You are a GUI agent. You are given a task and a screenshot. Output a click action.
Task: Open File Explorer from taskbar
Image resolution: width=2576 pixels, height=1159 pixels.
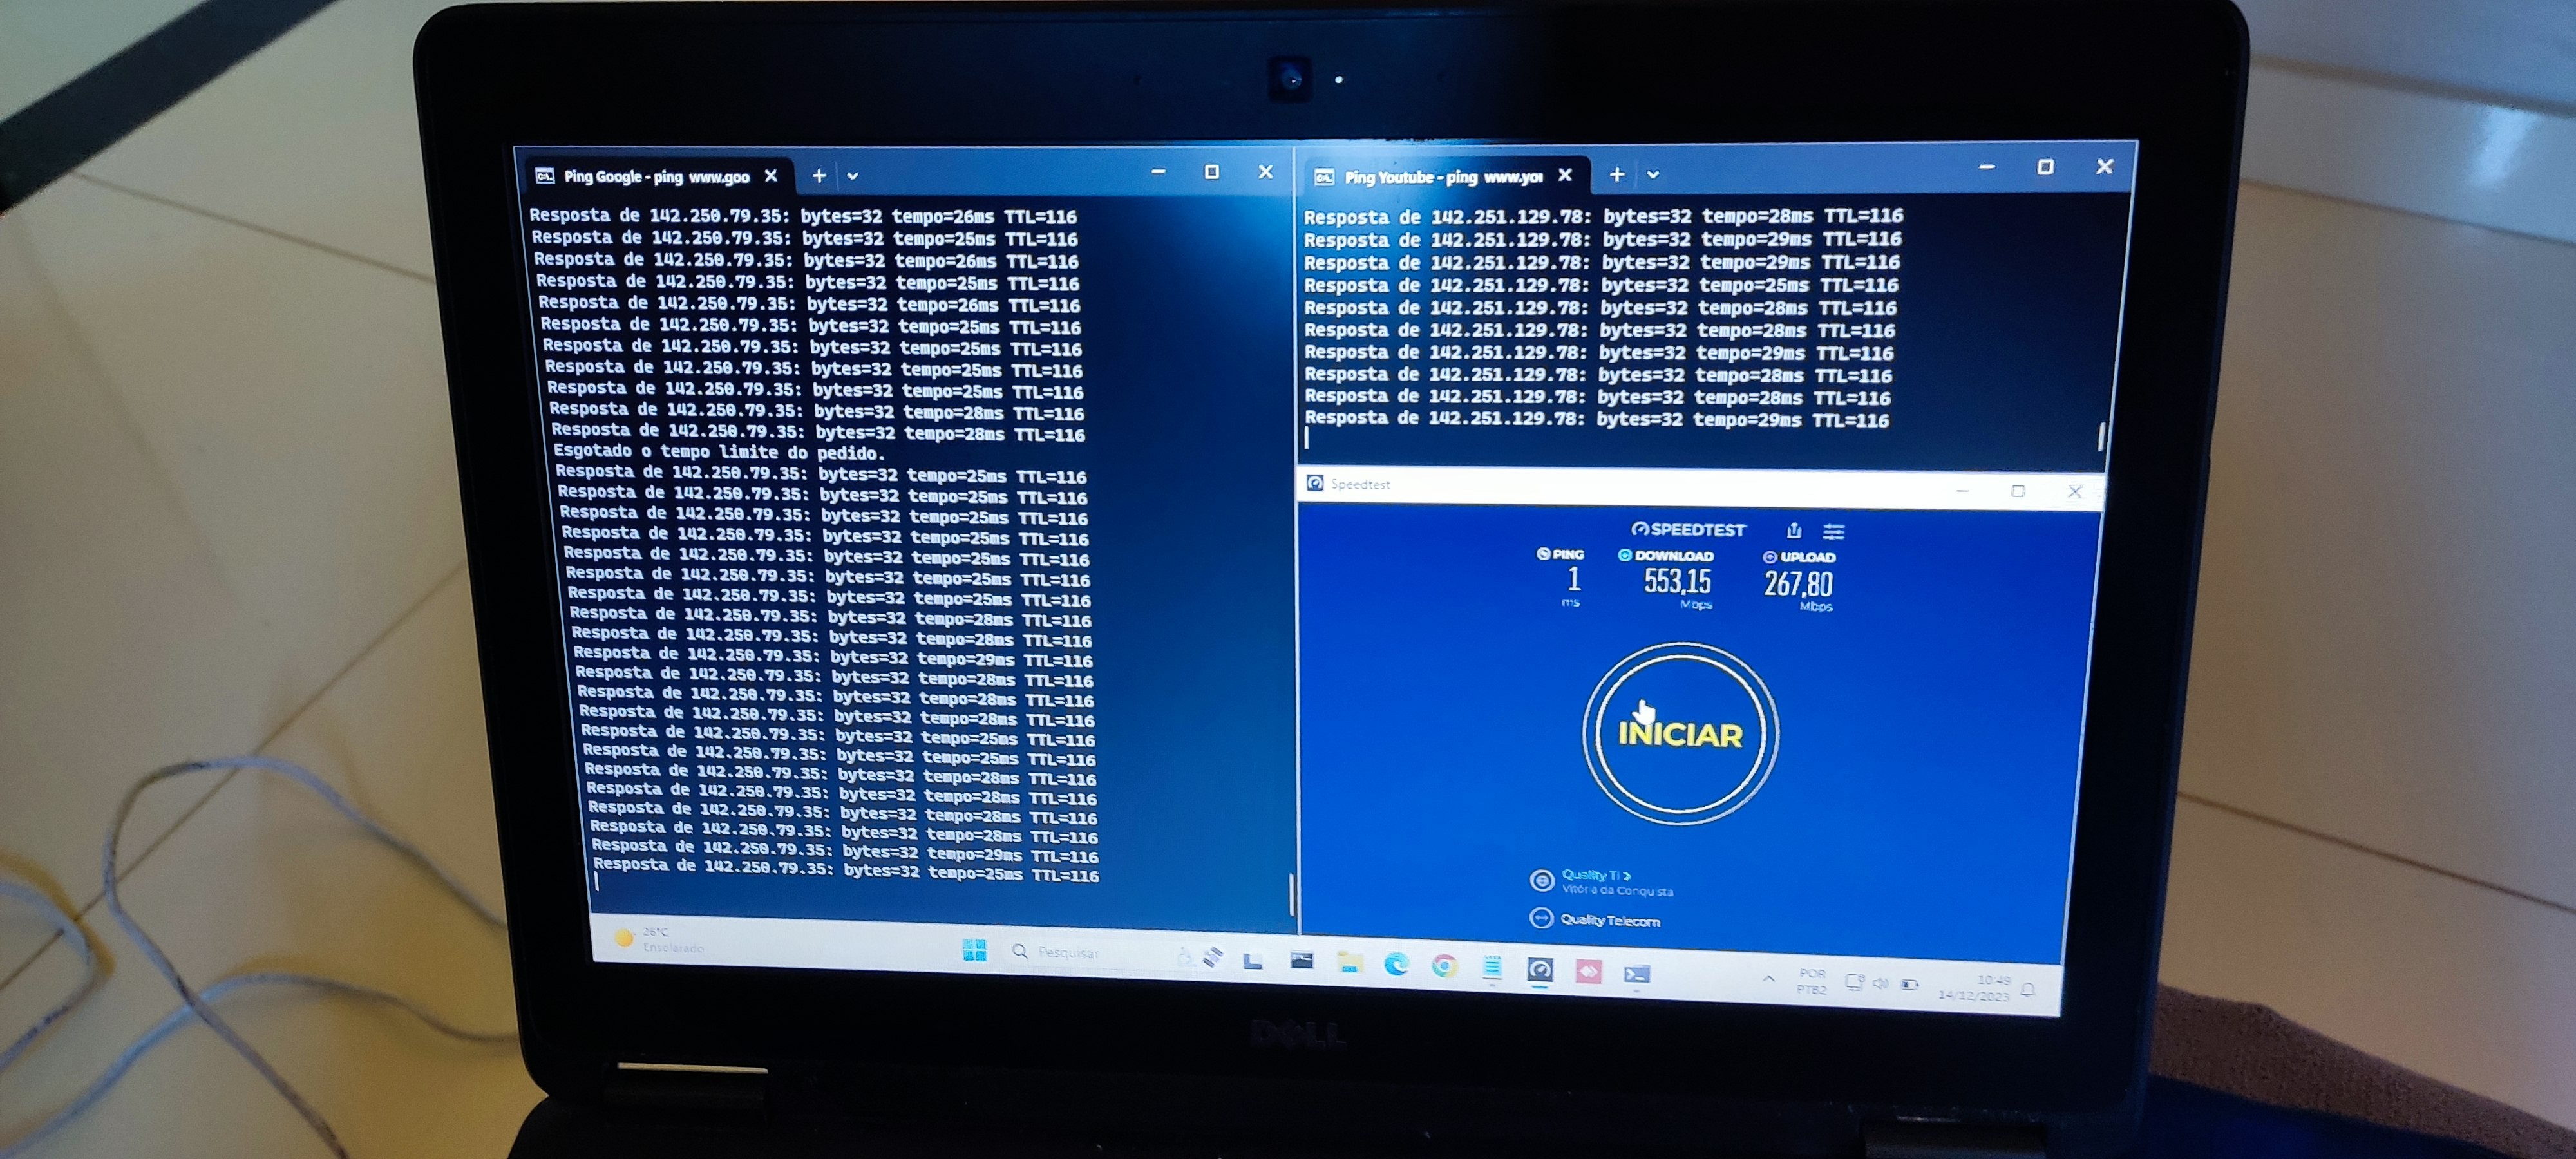(x=1350, y=962)
